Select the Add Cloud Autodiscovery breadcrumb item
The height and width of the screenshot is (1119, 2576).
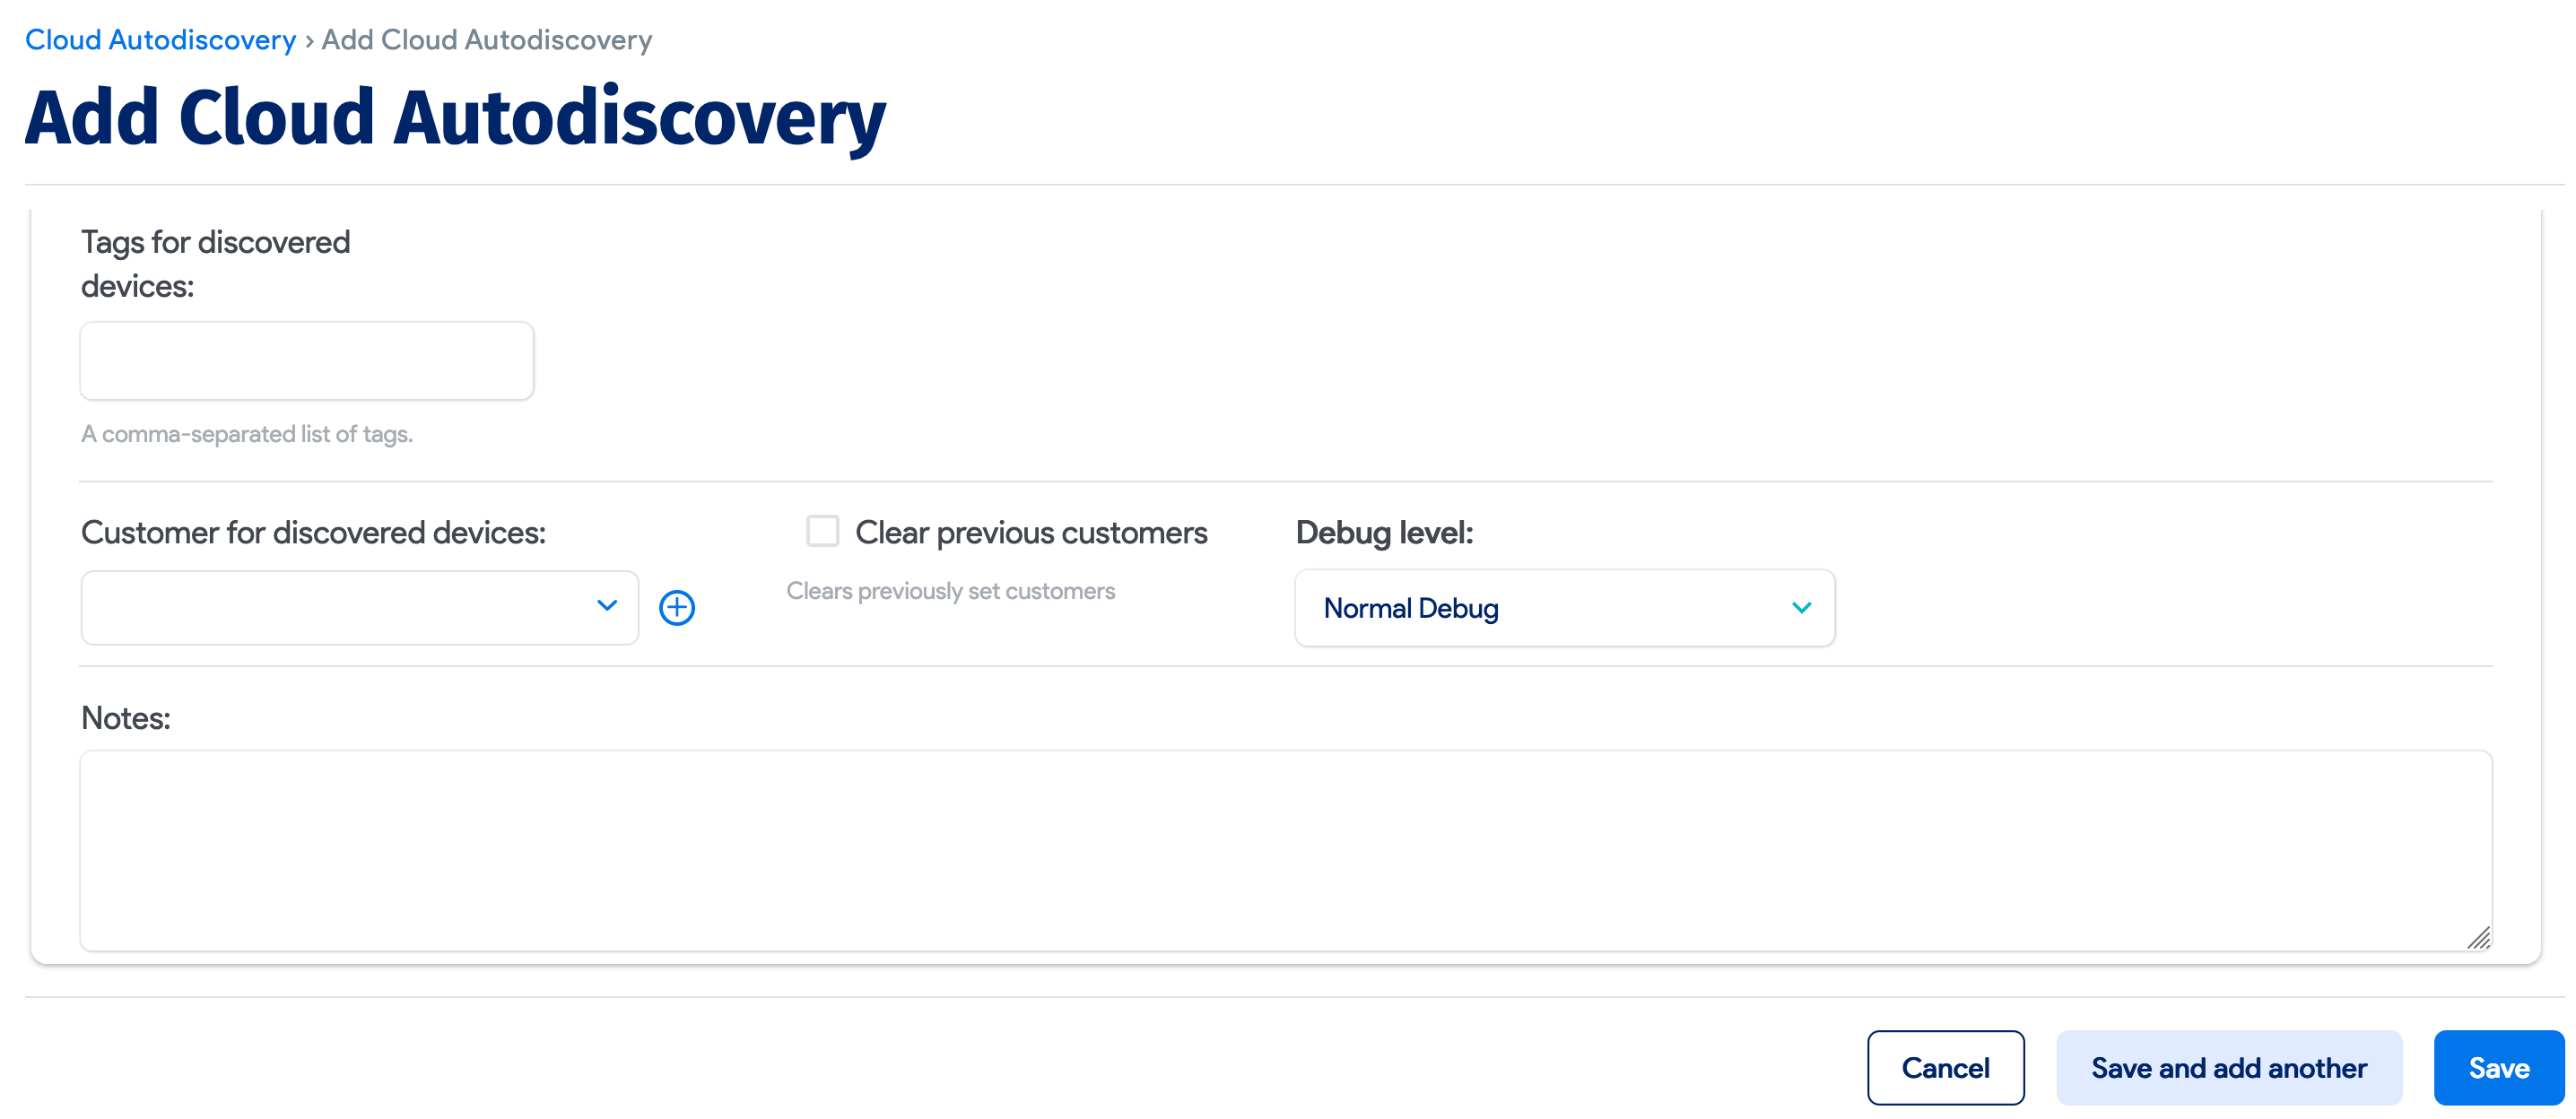pos(486,40)
